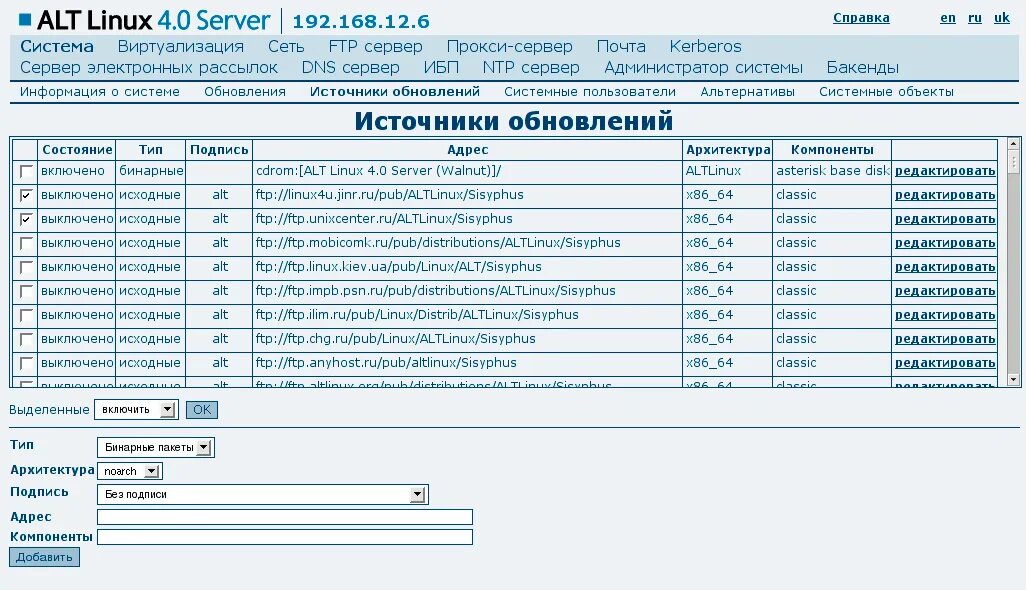Focus the Компоненты input field
The height and width of the screenshot is (590, 1026).
[285, 537]
